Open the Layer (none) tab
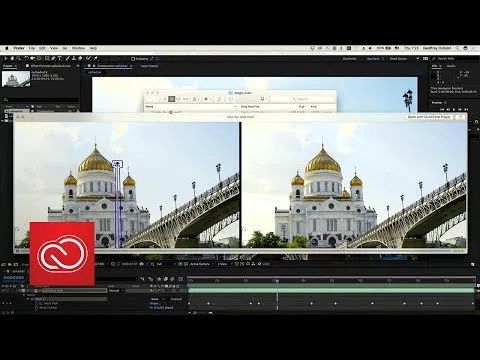Image resolution: width=480 pixels, height=360 pixels. click(x=149, y=66)
